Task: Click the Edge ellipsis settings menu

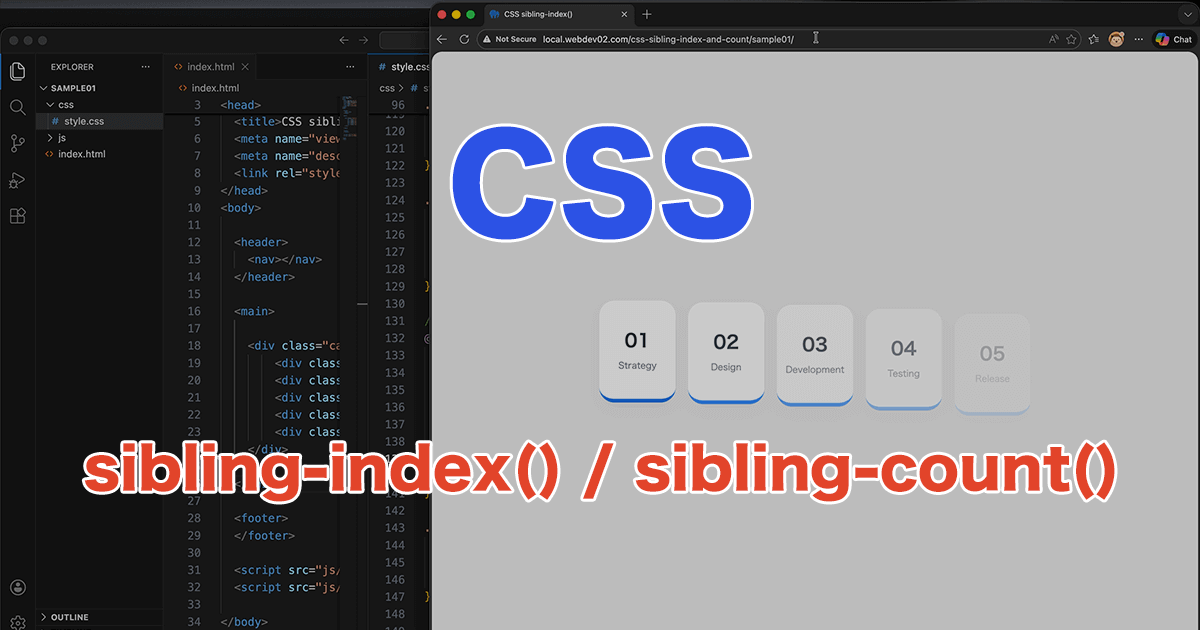Action: (1138, 39)
